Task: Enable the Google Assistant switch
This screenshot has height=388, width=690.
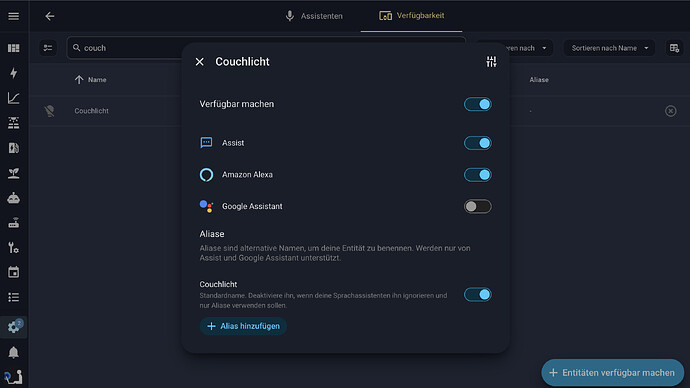Action: pos(477,206)
